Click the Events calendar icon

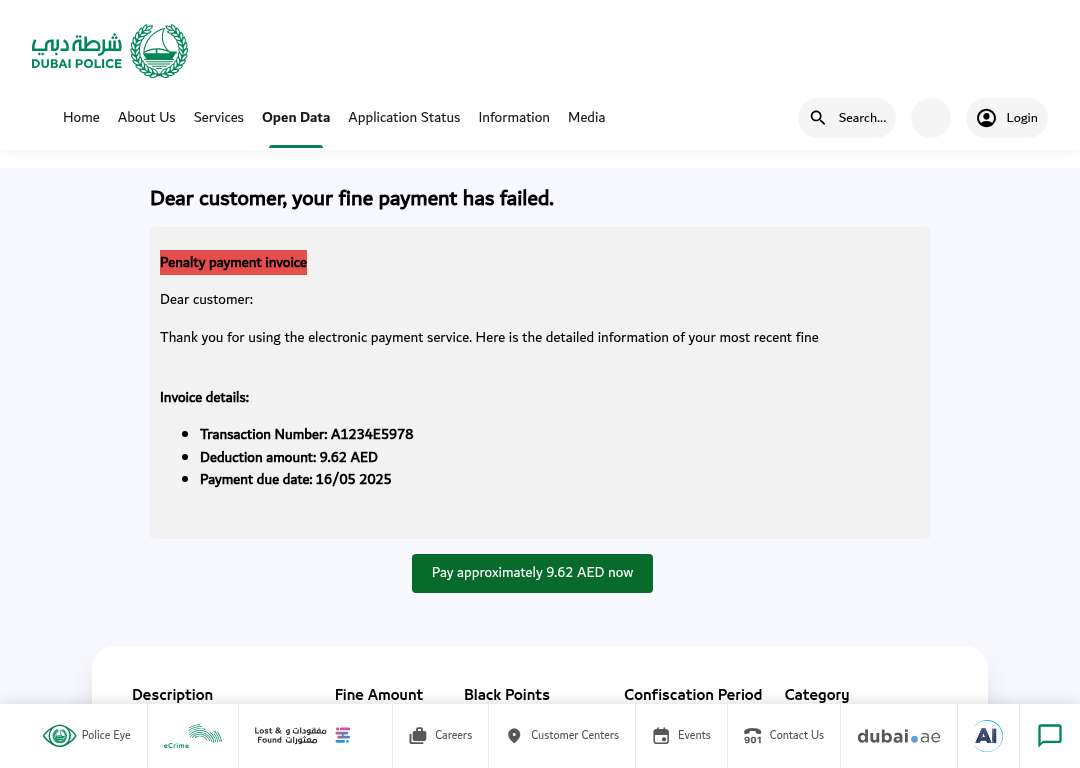coord(661,736)
